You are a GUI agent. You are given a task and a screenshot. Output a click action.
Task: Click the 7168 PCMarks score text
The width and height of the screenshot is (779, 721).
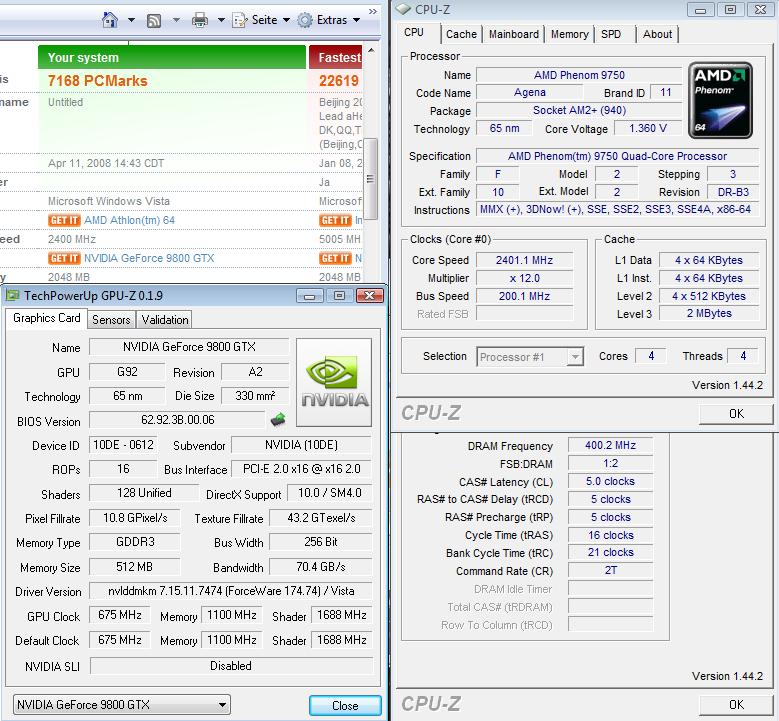pyautogui.click(x=97, y=81)
